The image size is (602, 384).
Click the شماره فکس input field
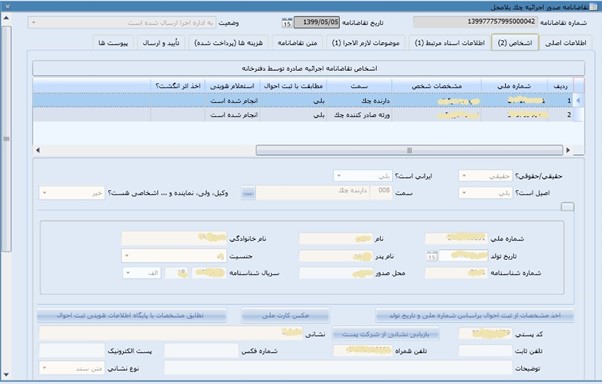click(x=202, y=351)
